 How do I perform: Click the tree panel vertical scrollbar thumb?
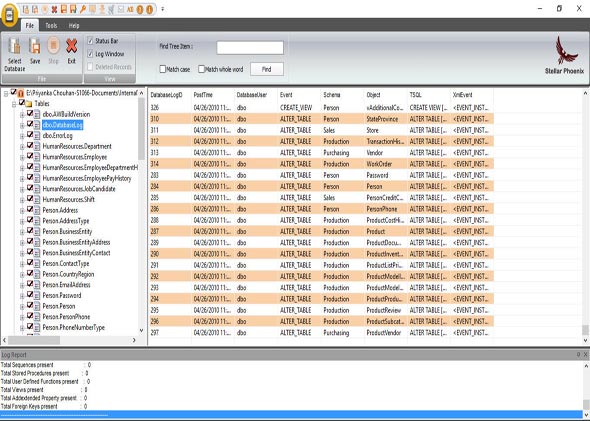[x=141, y=129]
